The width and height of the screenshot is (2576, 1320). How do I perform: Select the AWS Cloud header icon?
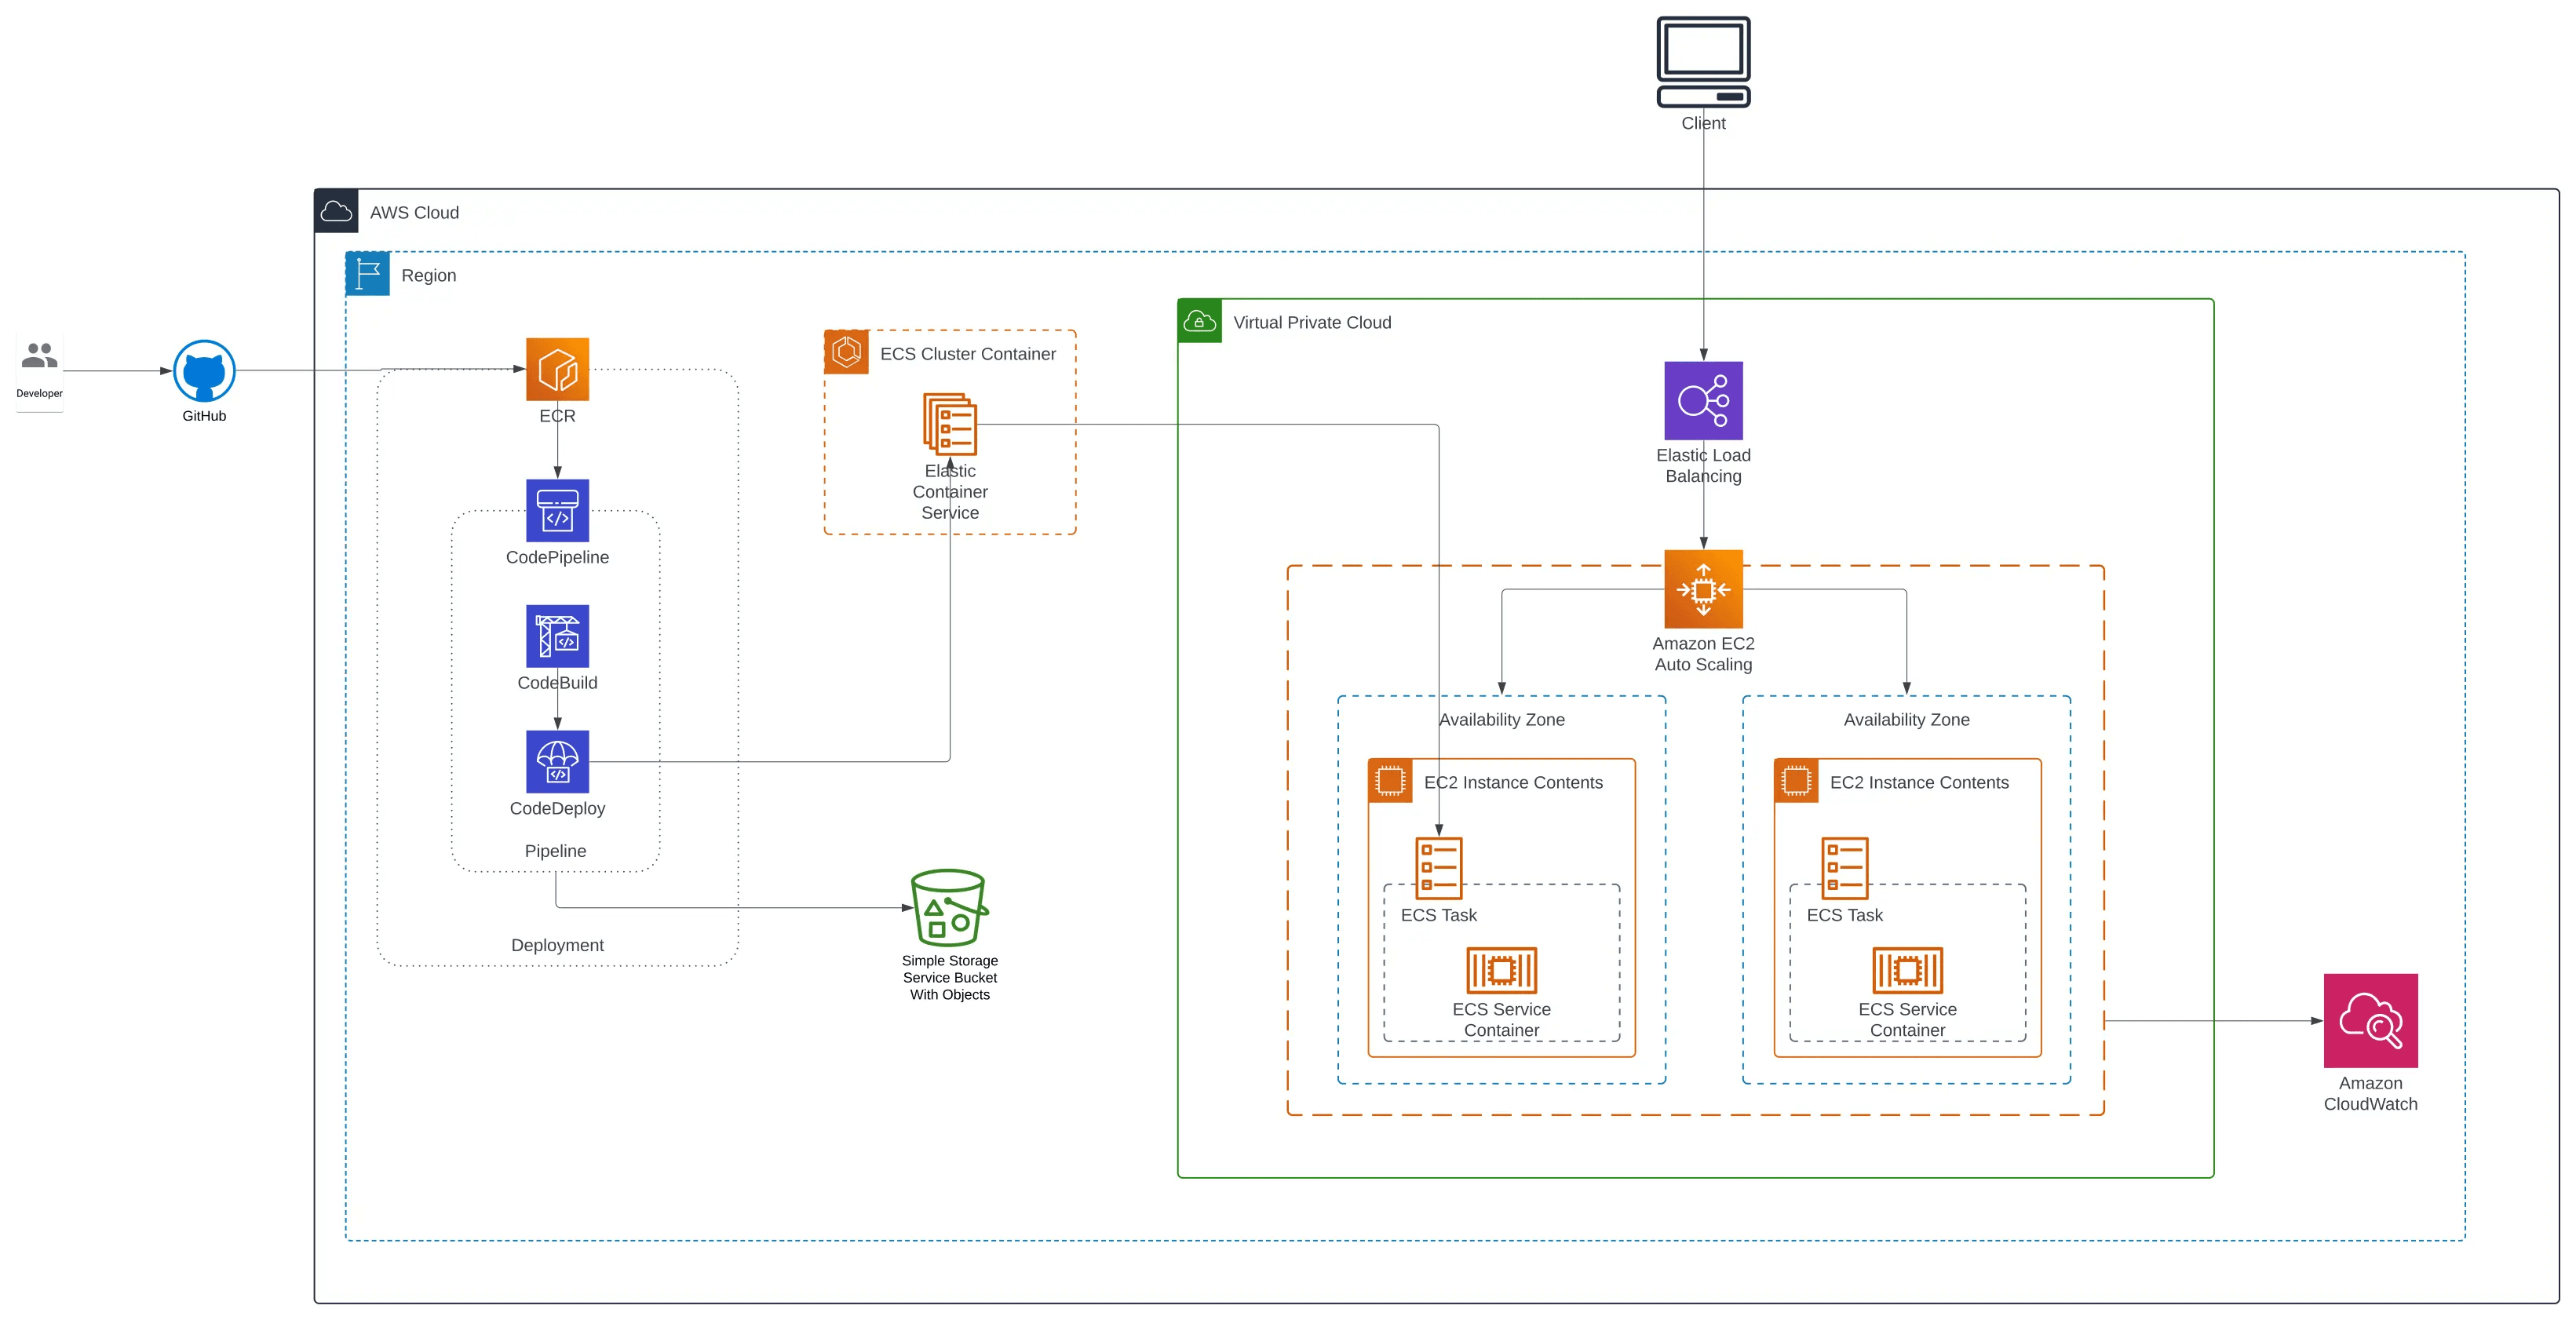[x=336, y=211]
